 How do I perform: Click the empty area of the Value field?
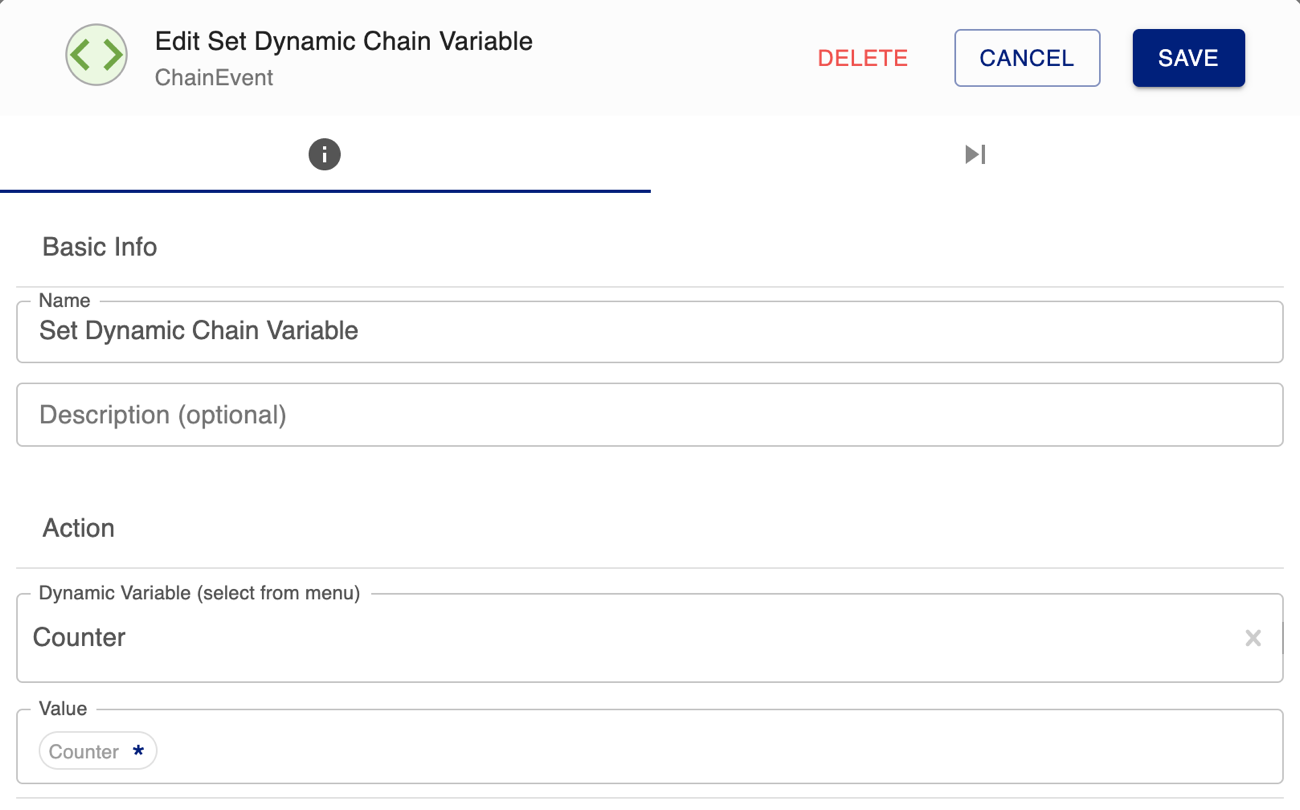click(720, 752)
